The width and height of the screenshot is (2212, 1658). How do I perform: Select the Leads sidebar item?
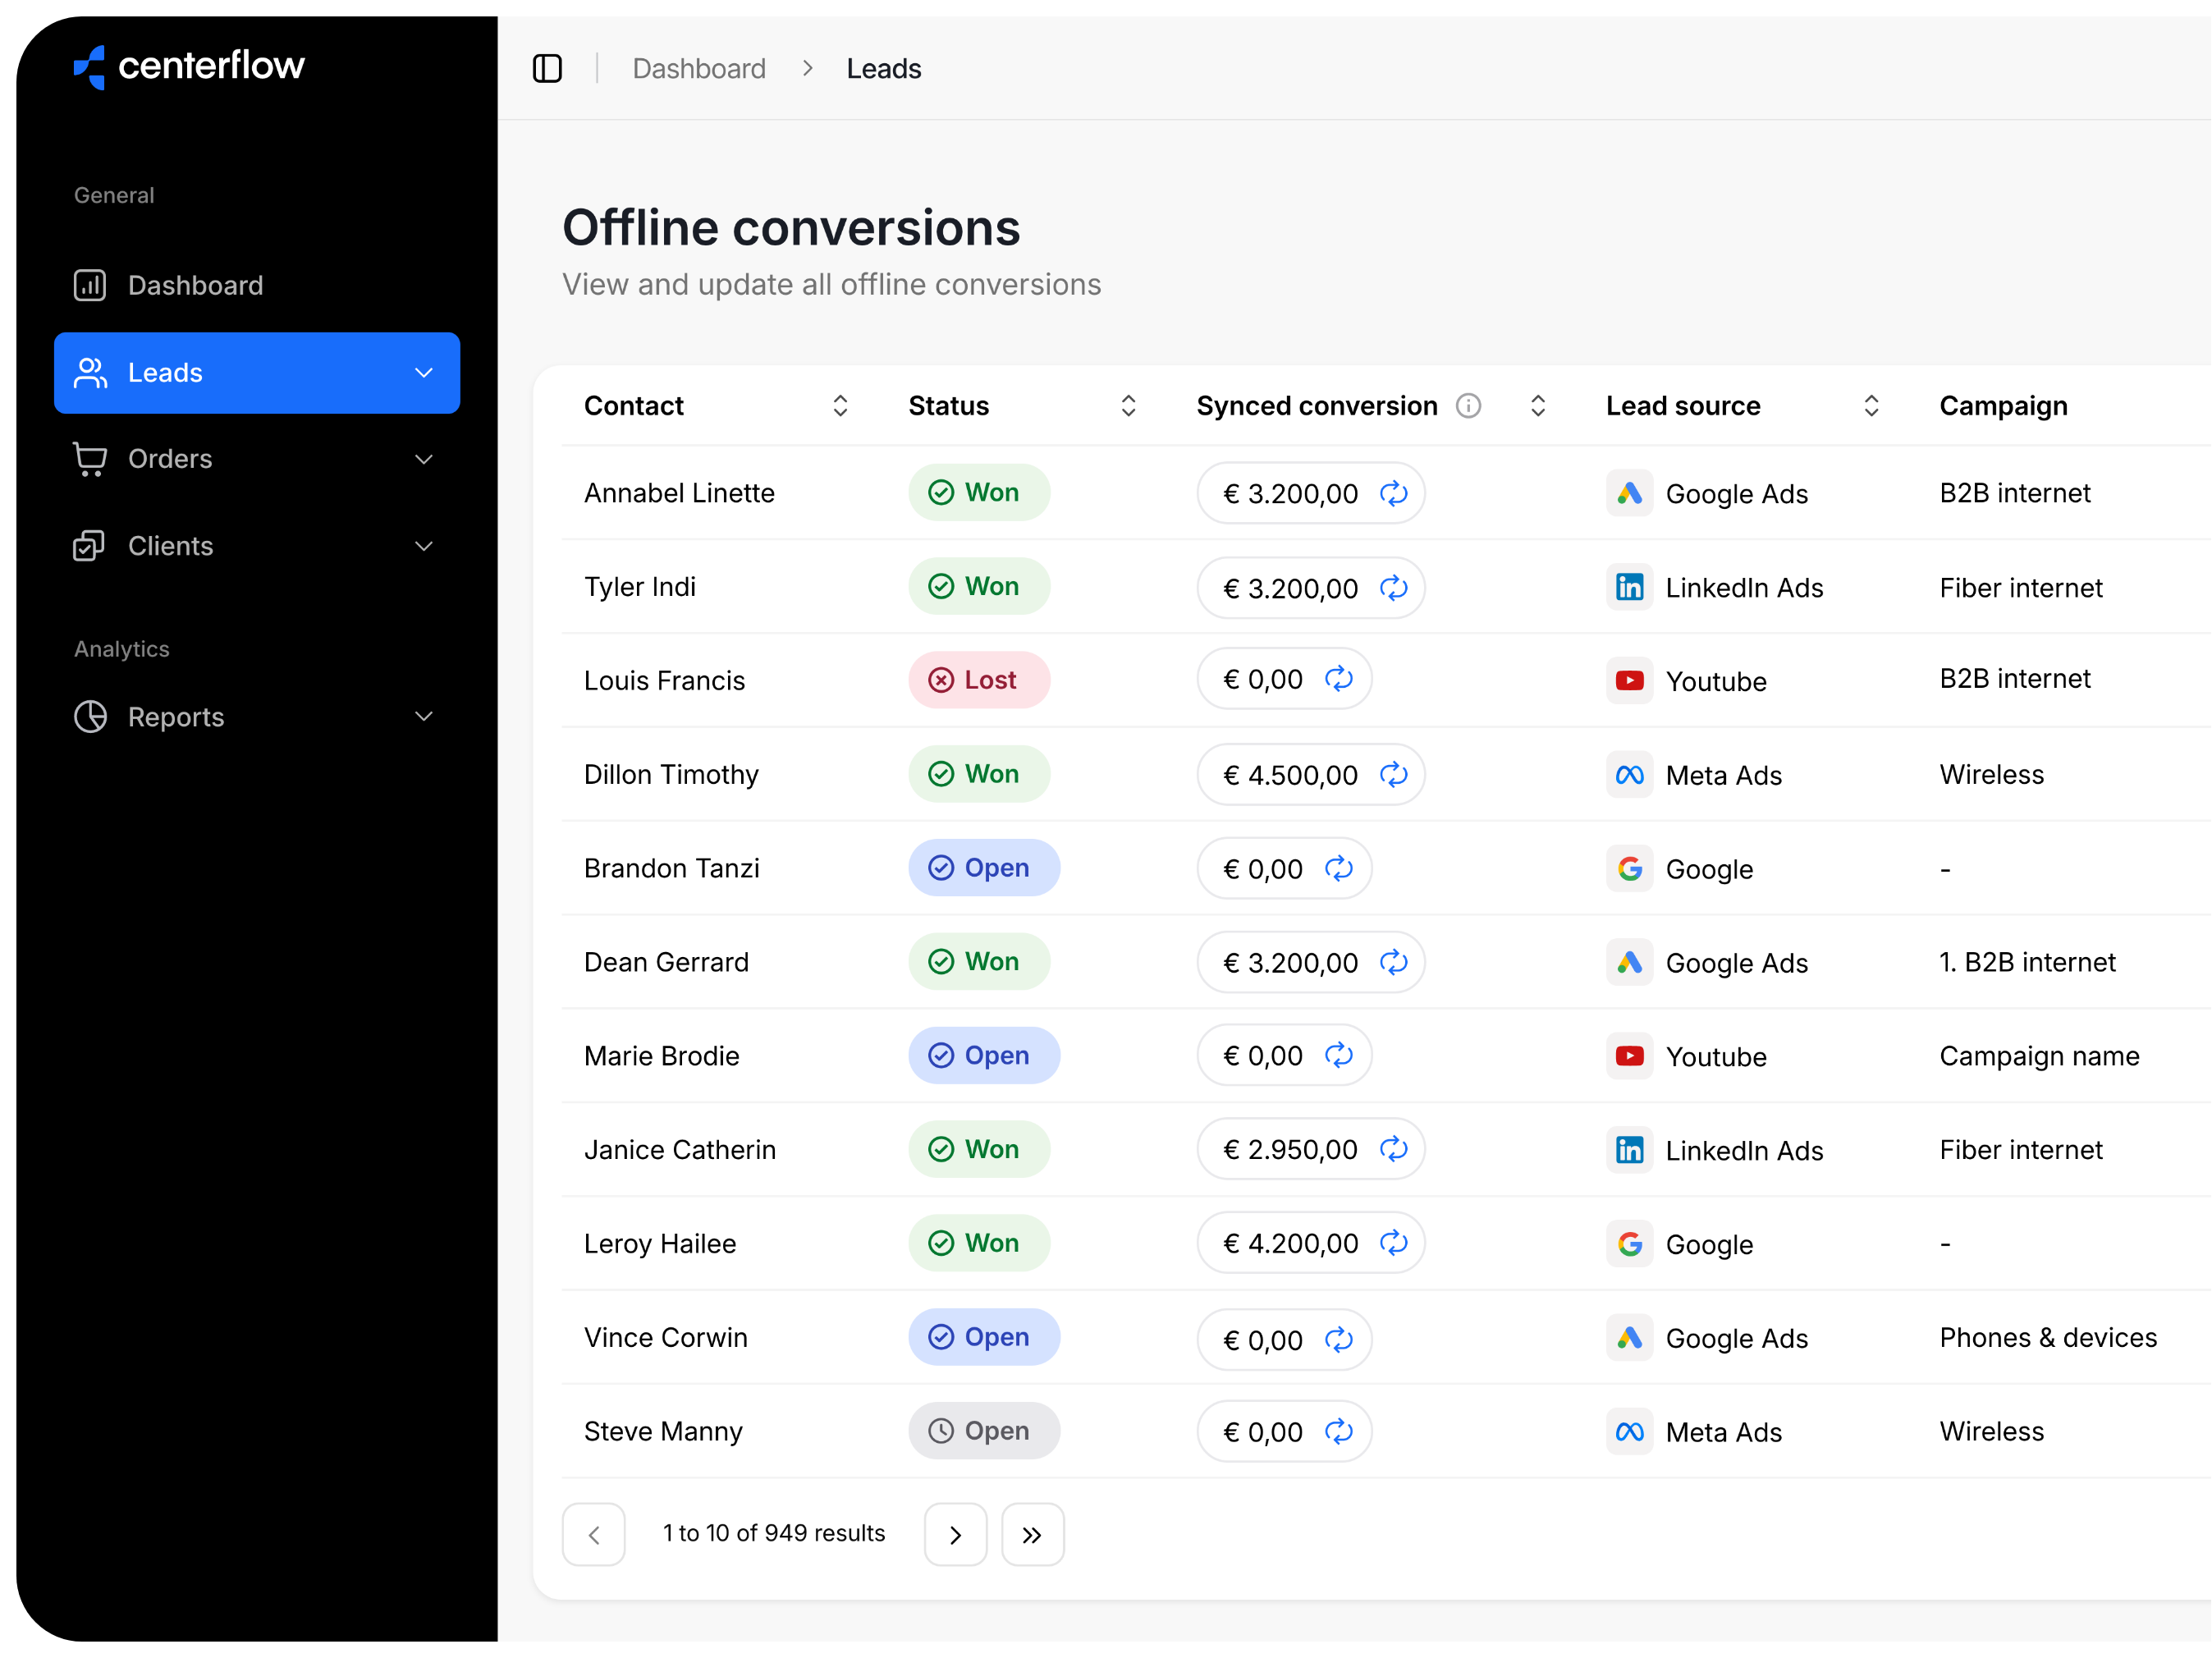pyautogui.click(x=165, y=373)
